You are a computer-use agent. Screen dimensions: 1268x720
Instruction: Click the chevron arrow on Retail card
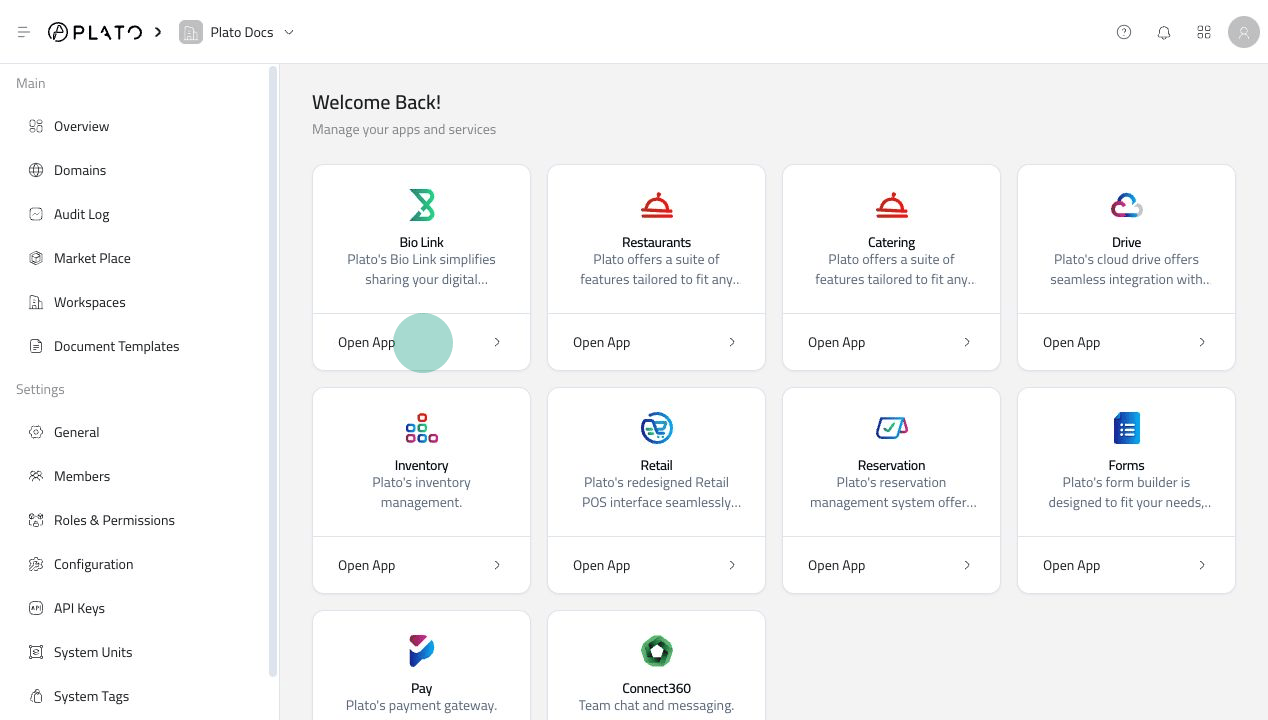[732, 565]
